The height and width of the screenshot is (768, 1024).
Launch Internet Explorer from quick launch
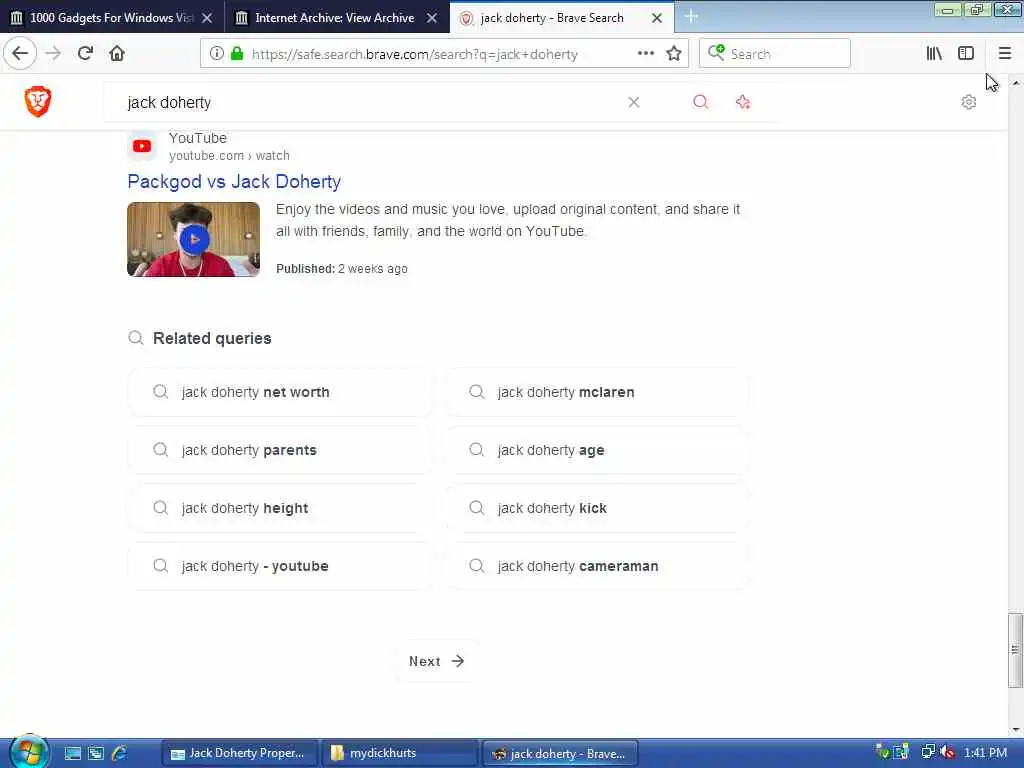[120, 753]
